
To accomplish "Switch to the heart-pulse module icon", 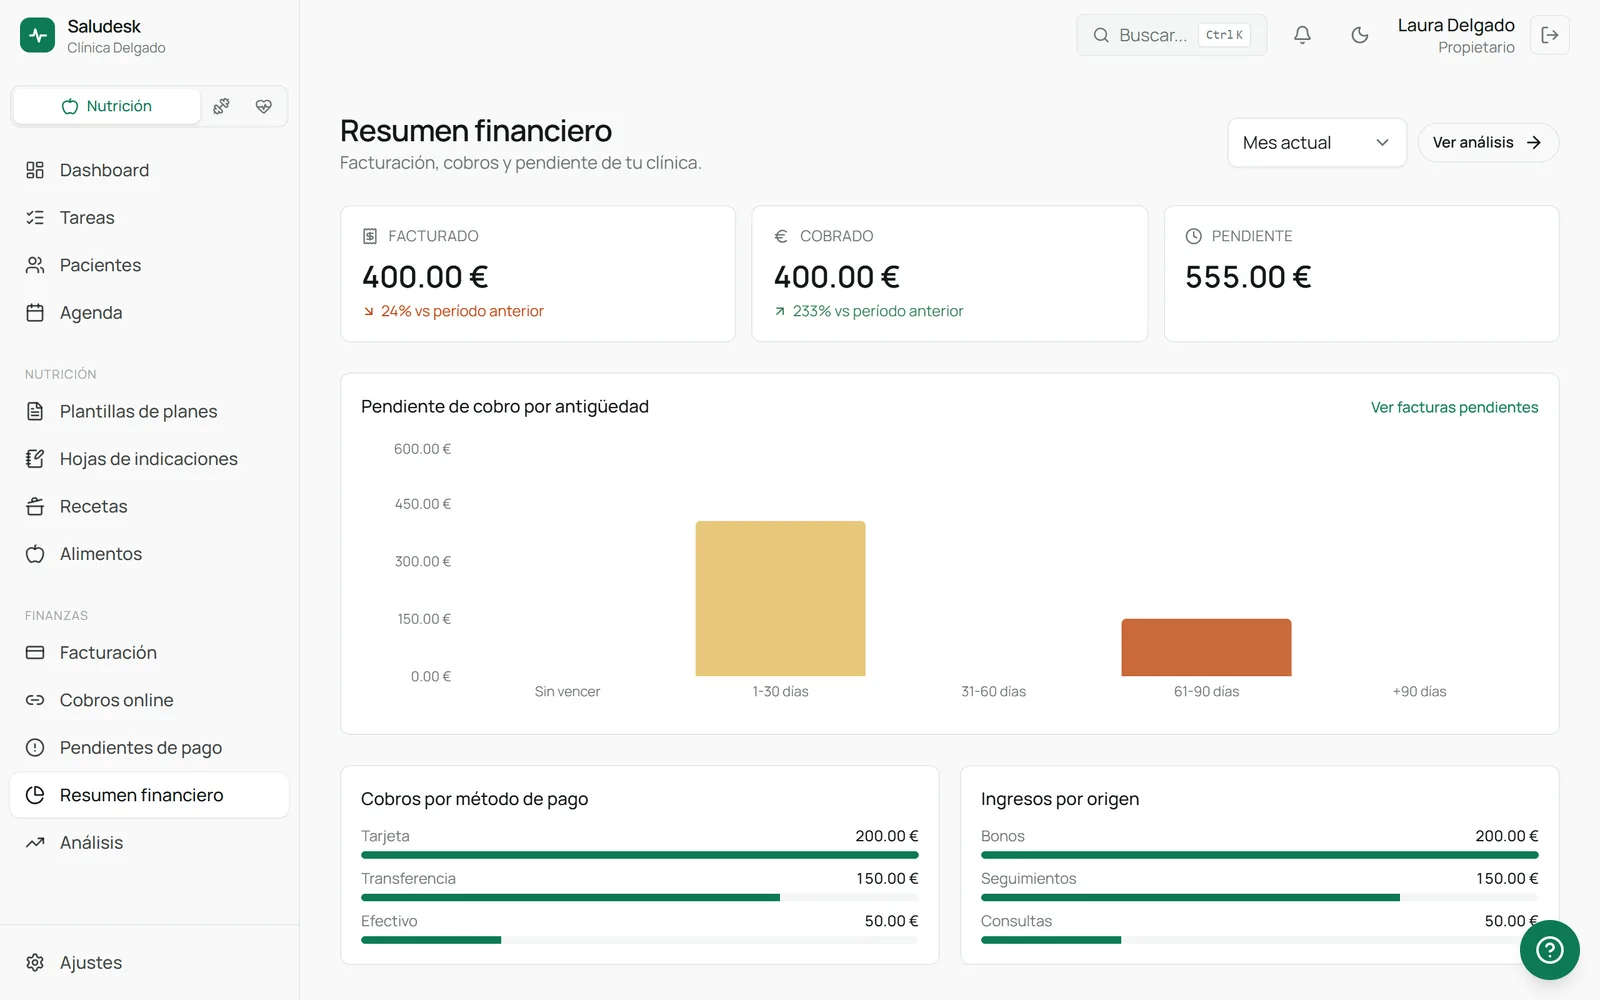I will tap(264, 106).
